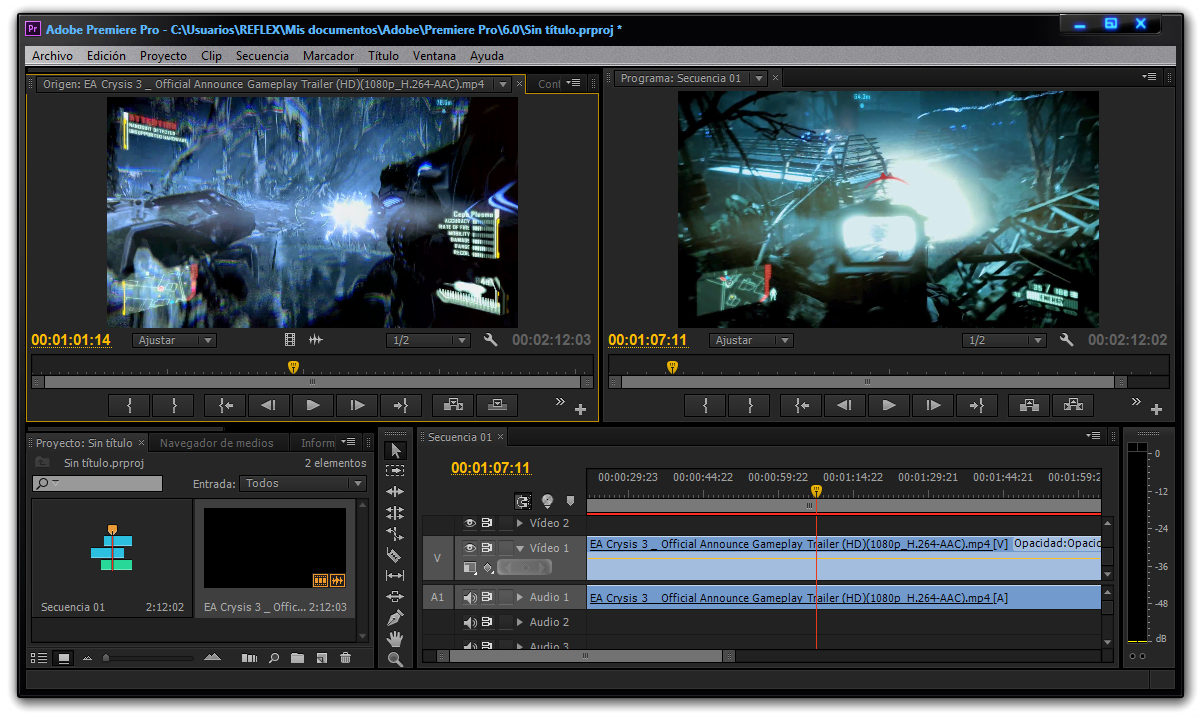The image size is (1201, 717).
Task: Open the Ventana menu
Action: (x=434, y=56)
